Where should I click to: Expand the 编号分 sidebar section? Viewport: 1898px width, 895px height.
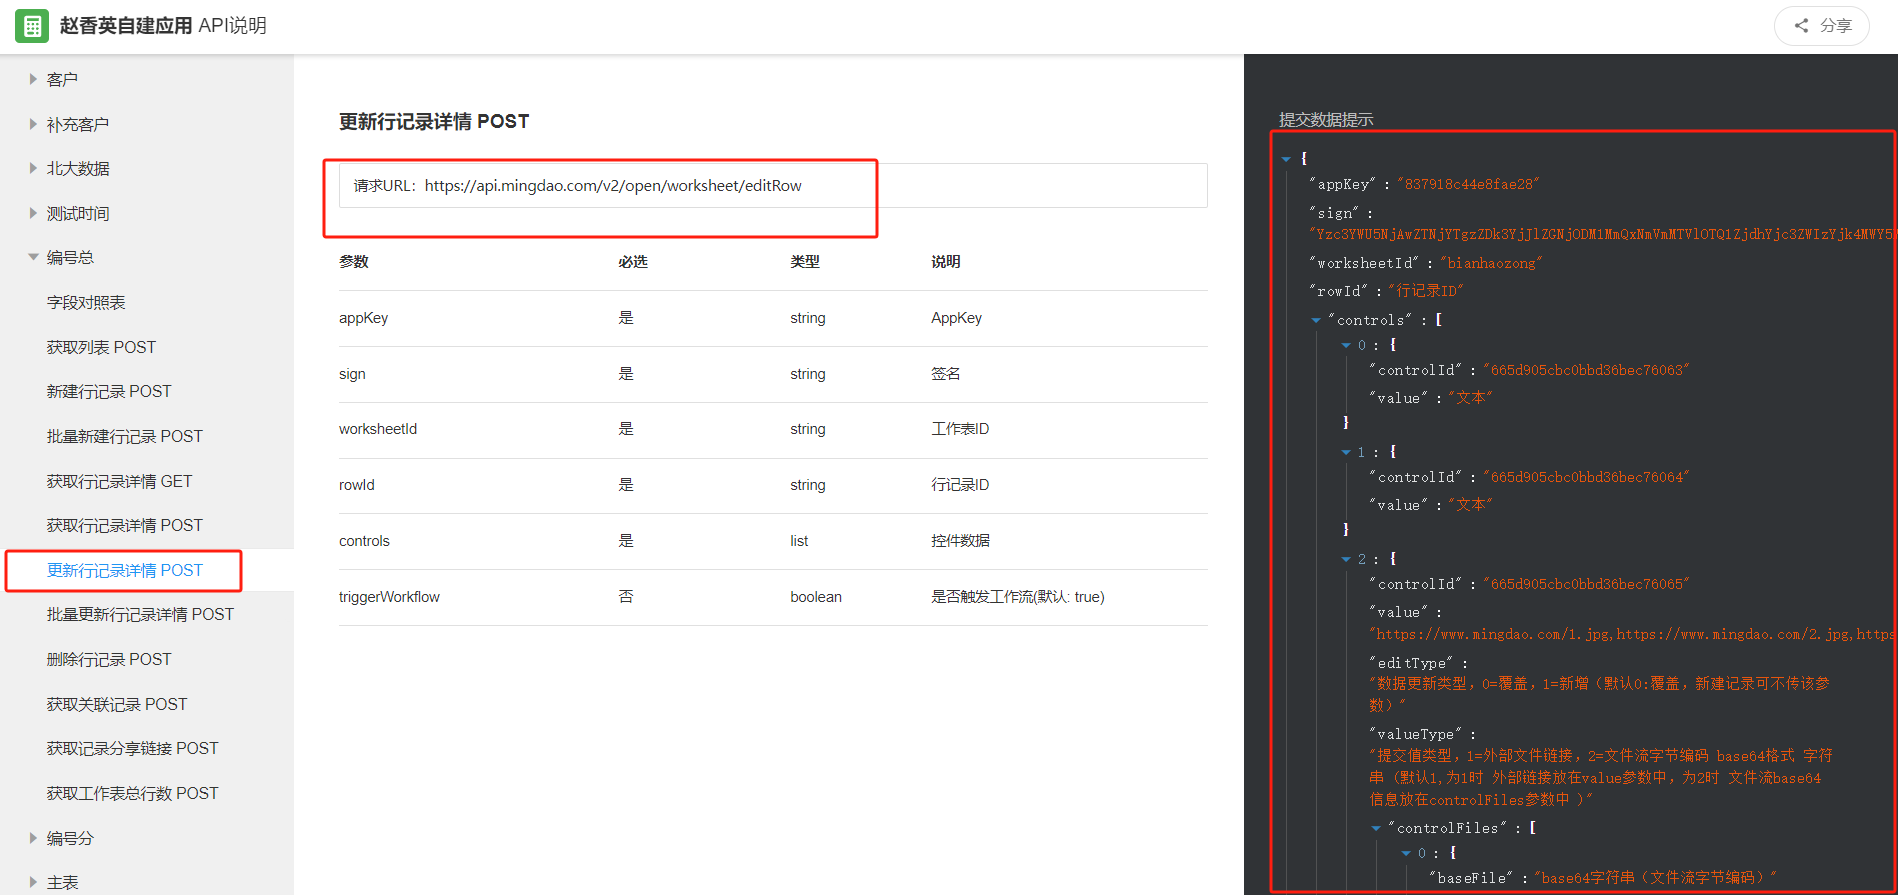point(69,839)
